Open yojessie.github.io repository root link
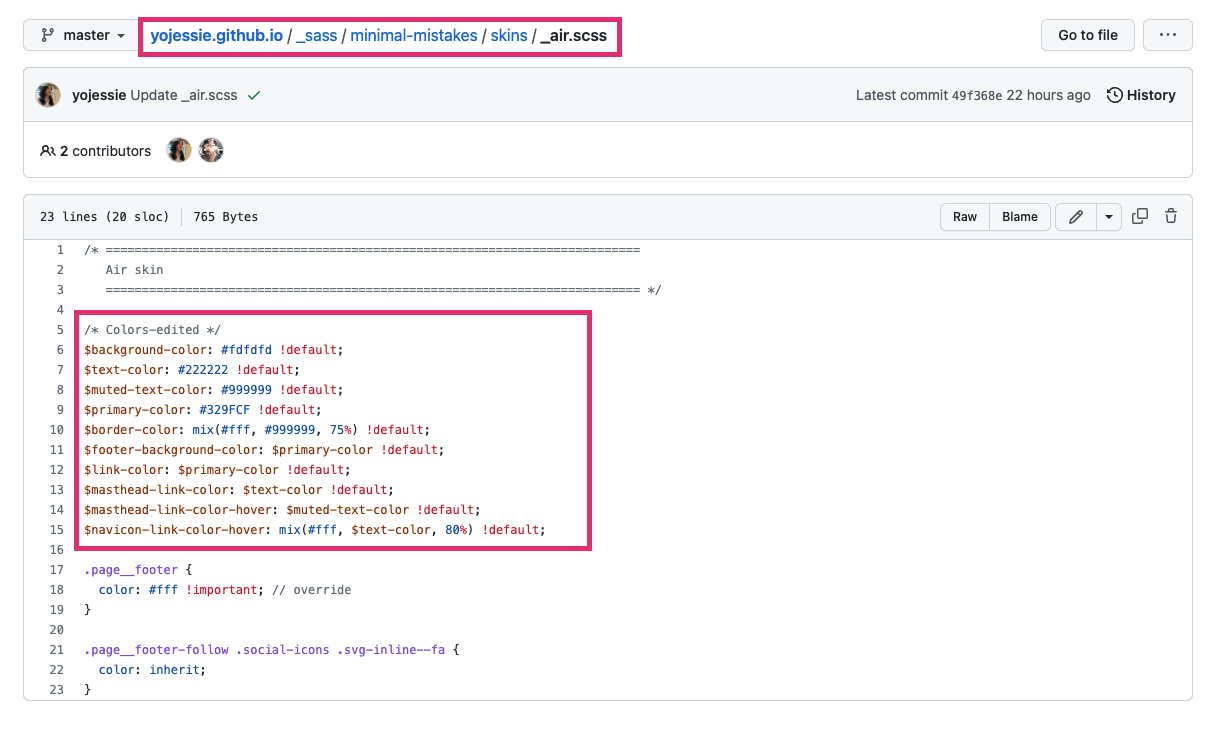1217x736 pixels. pyautogui.click(x=216, y=36)
